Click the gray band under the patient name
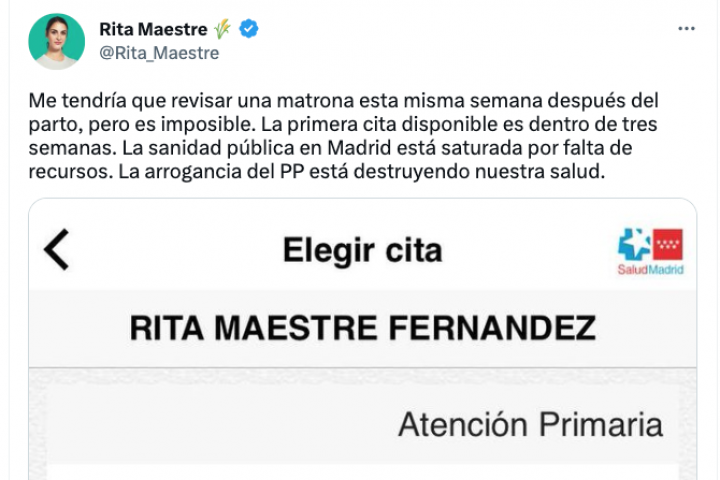 (362, 372)
